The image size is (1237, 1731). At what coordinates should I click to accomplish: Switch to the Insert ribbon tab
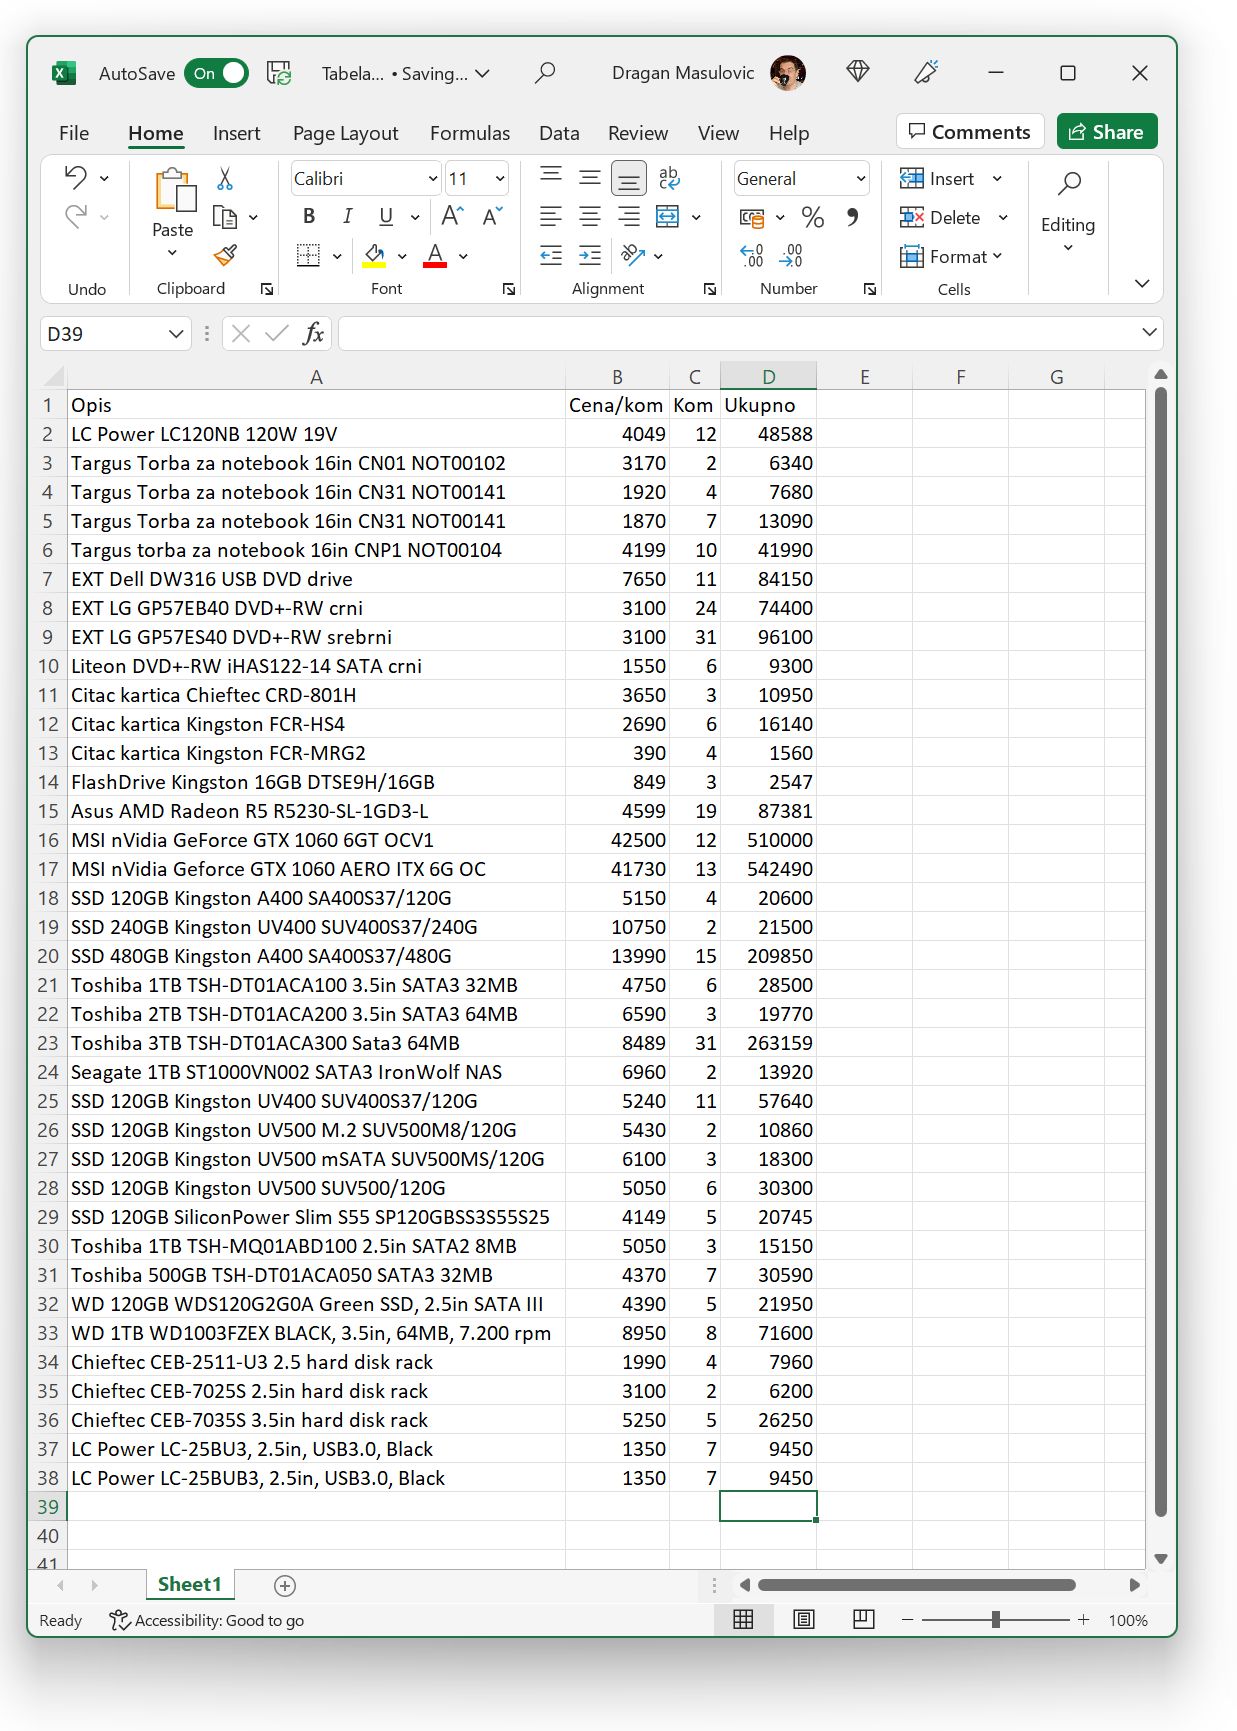(236, 133)
